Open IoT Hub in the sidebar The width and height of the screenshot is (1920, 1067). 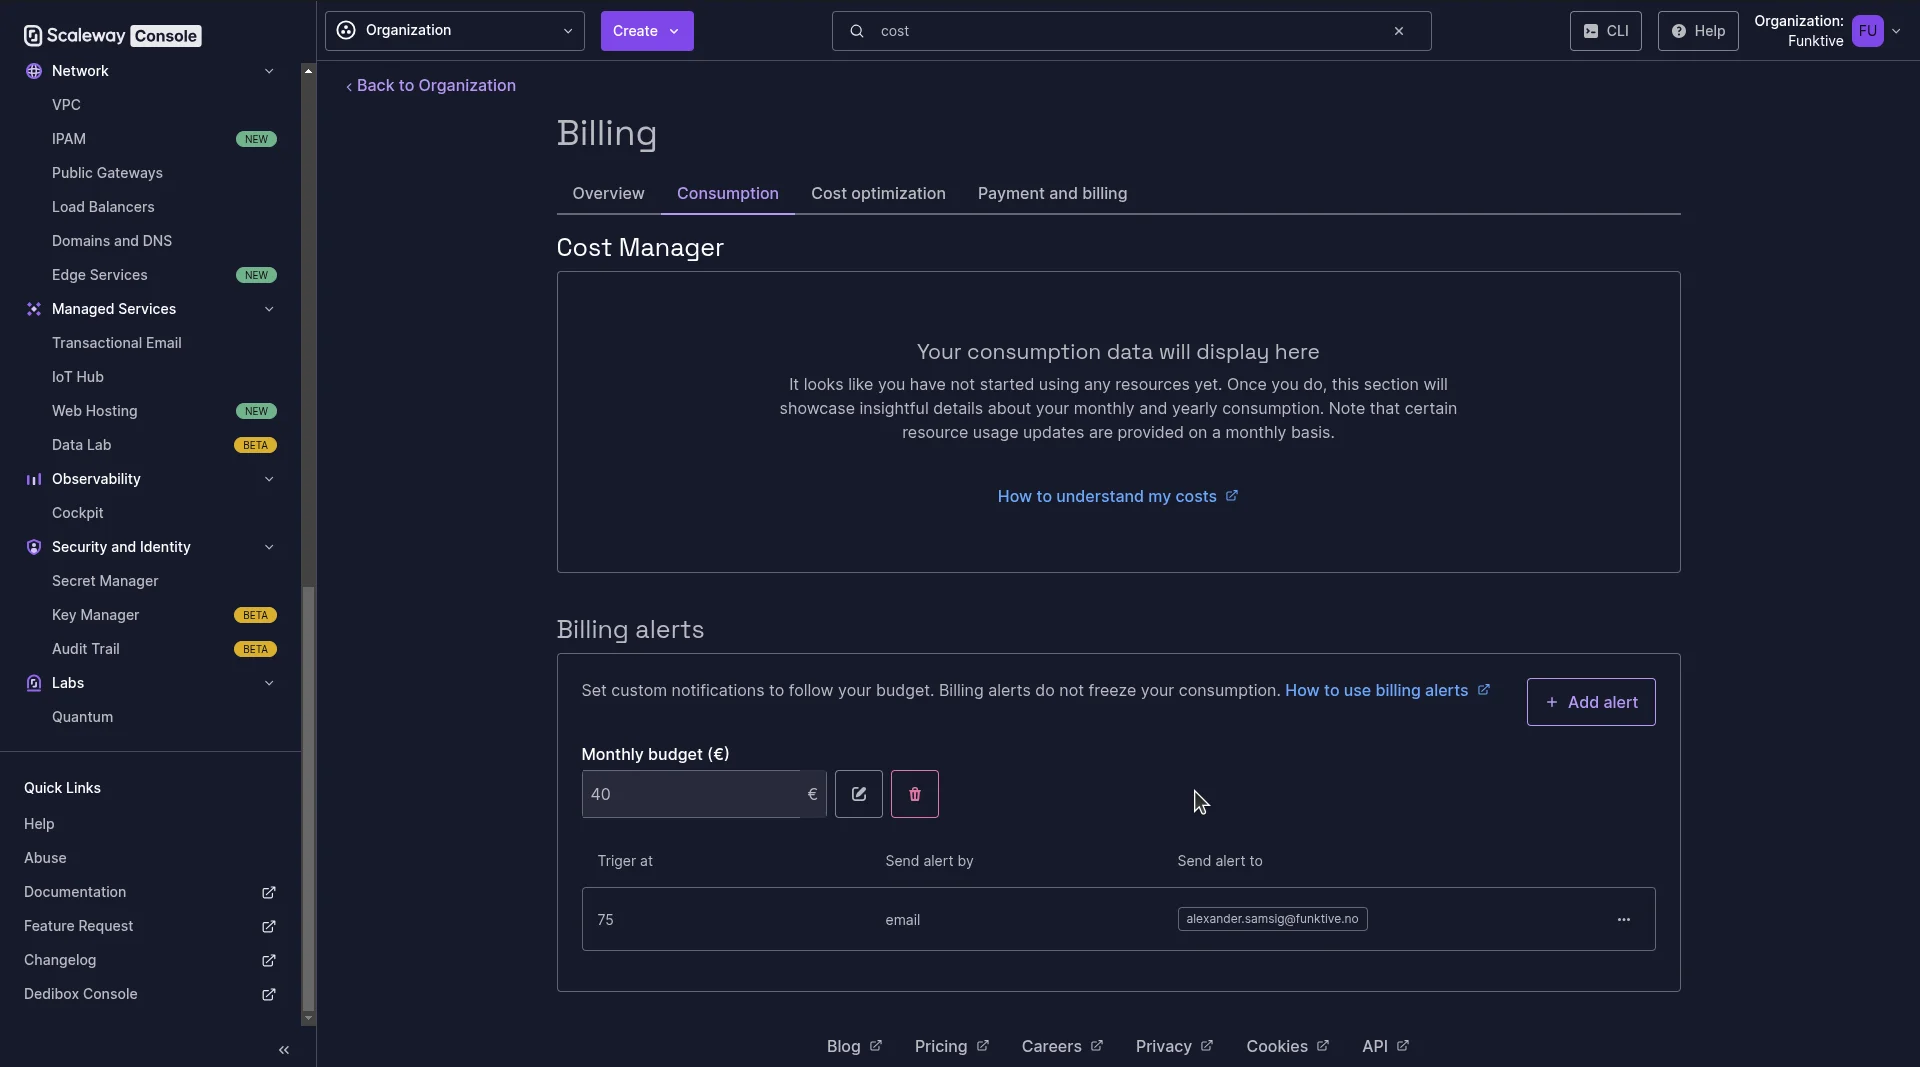78,377
